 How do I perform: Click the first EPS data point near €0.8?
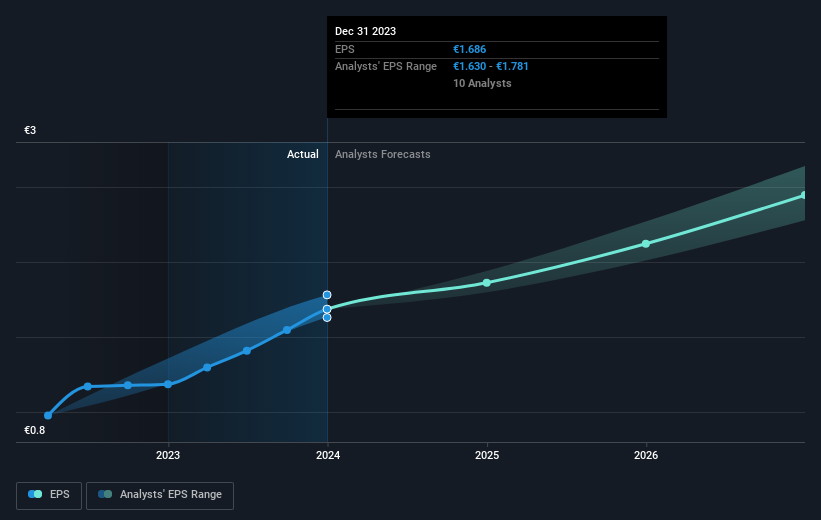click(x=48, y=415)
